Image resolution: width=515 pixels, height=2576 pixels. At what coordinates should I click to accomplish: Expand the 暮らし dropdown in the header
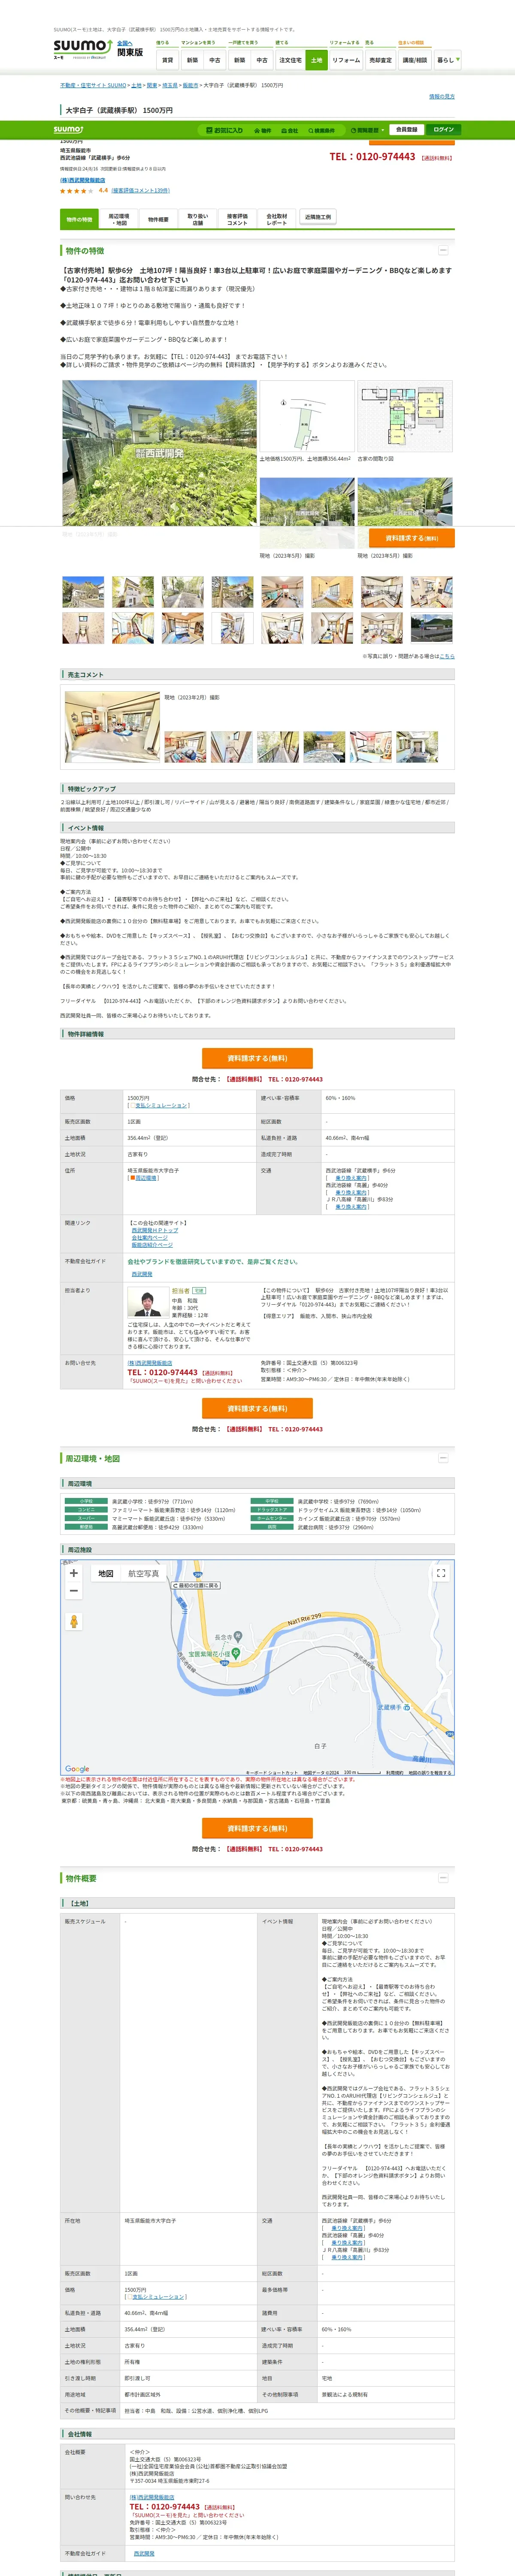447,60
